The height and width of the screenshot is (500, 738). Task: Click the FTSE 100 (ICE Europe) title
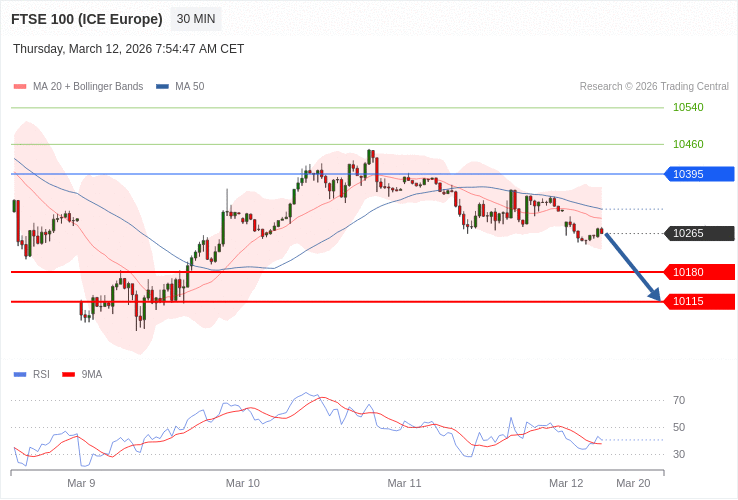(87, 19)
